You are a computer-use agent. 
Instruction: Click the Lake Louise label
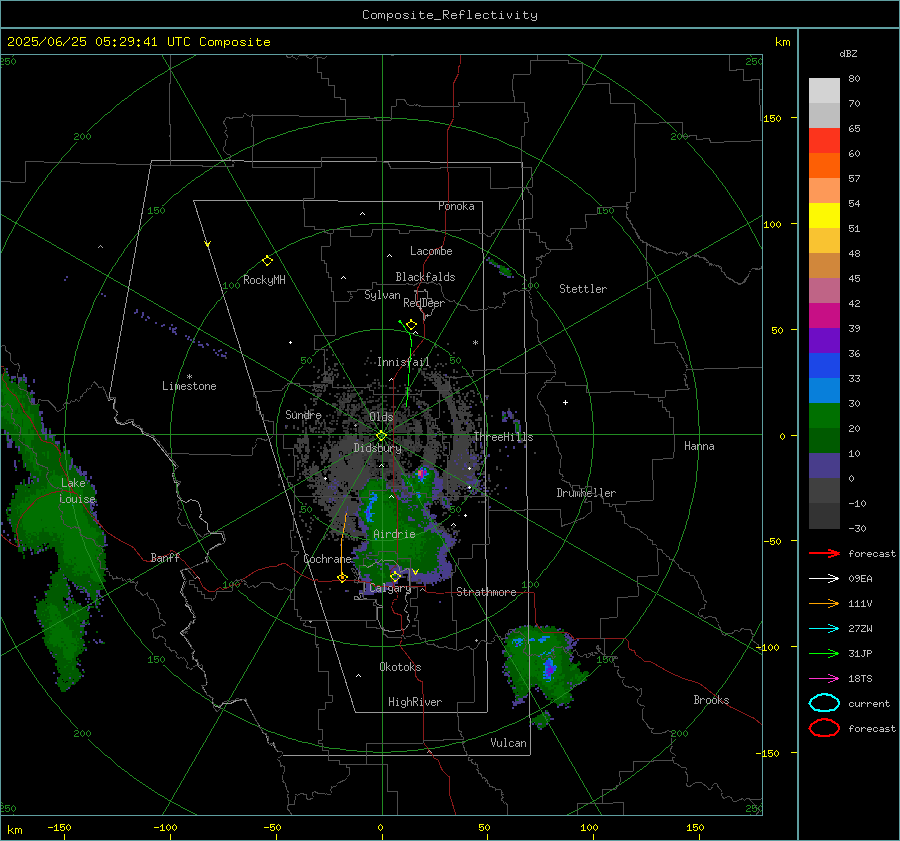point(78,491)
